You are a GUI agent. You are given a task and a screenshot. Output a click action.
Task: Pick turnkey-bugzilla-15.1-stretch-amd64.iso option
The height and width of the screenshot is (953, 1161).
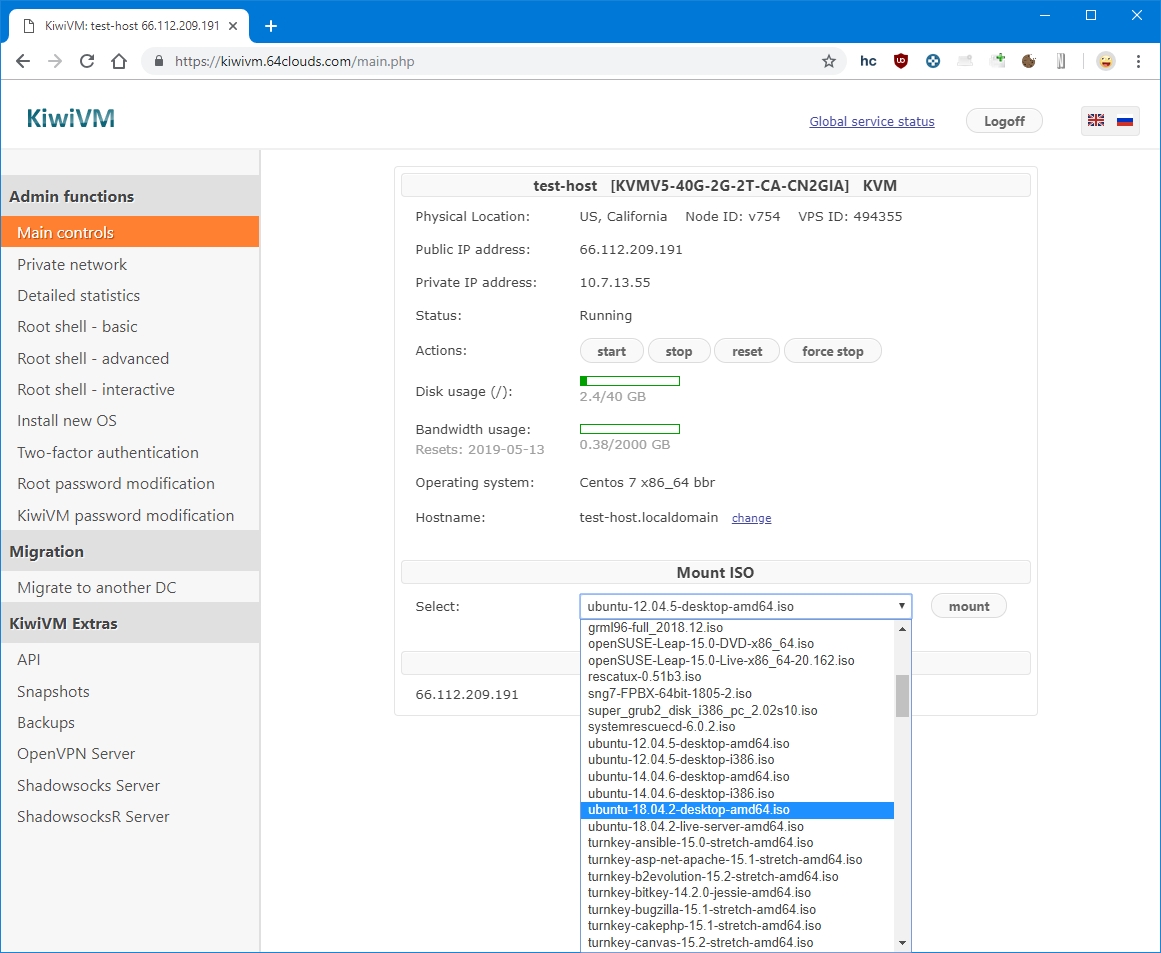tap(701, 910)
